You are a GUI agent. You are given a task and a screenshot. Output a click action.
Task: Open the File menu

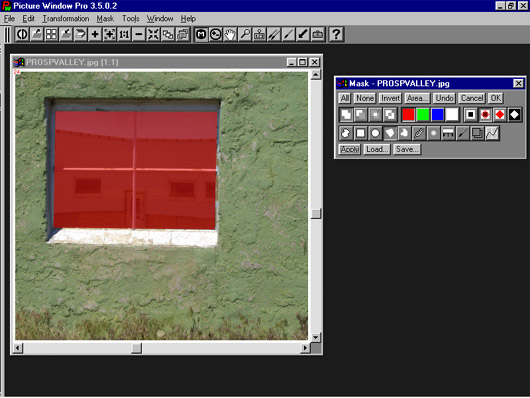[9, 19]
